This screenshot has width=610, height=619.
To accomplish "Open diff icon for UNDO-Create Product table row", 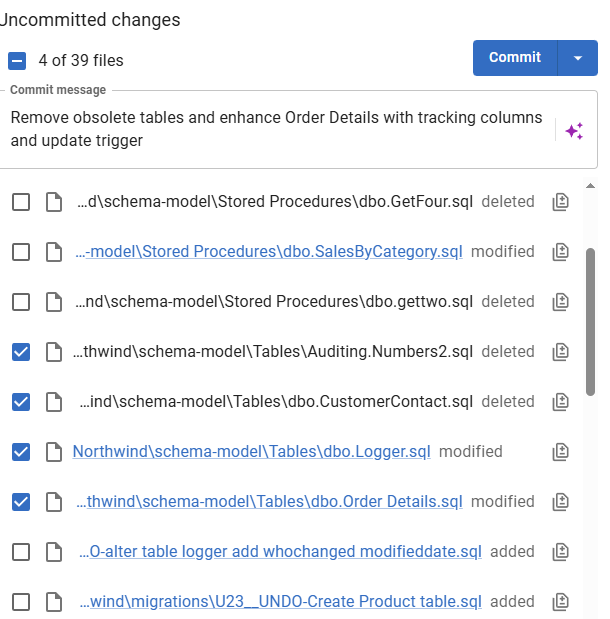I will 560,602.
